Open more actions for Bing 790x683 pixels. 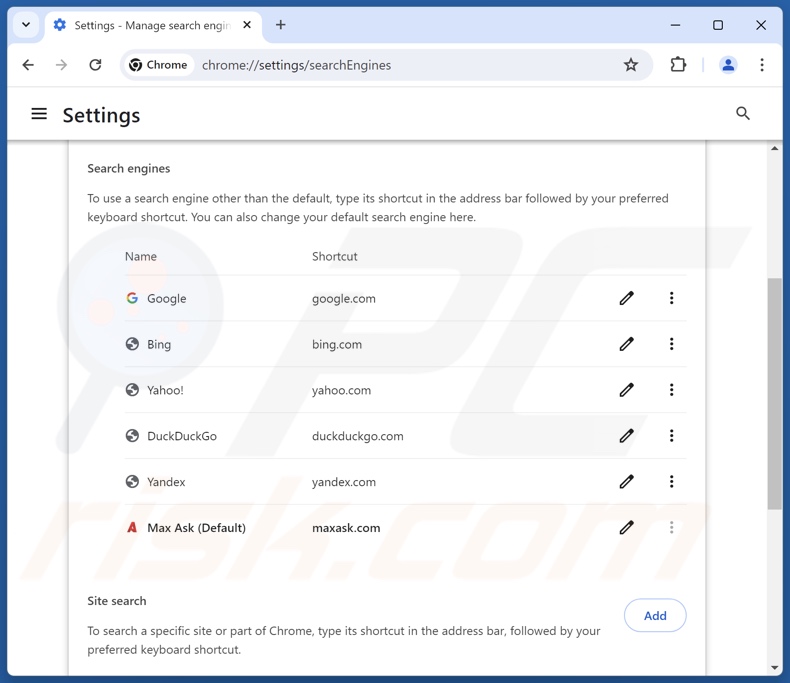tap(671, 344)
